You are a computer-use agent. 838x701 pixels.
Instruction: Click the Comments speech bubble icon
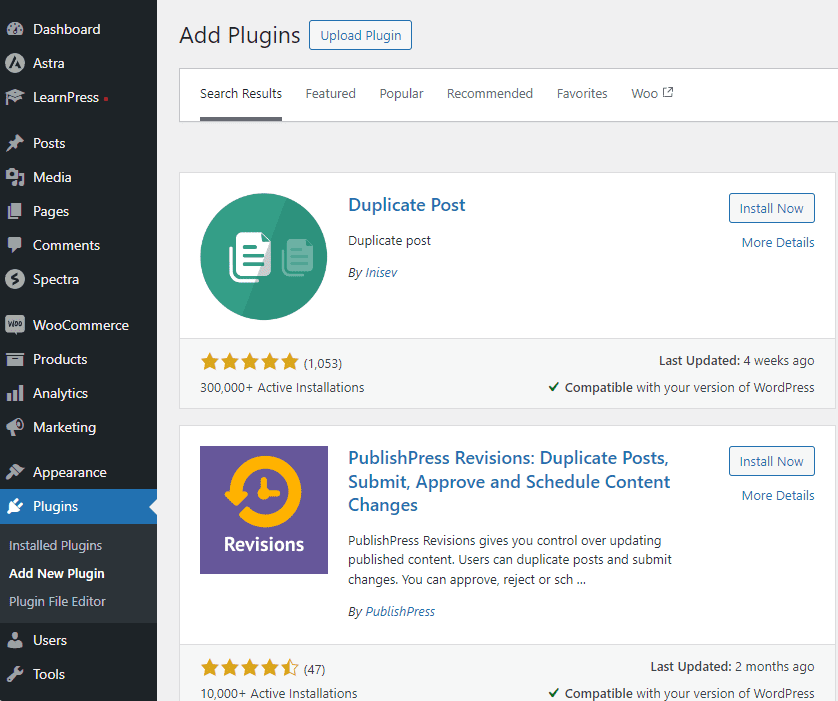[x=15, y=245]
